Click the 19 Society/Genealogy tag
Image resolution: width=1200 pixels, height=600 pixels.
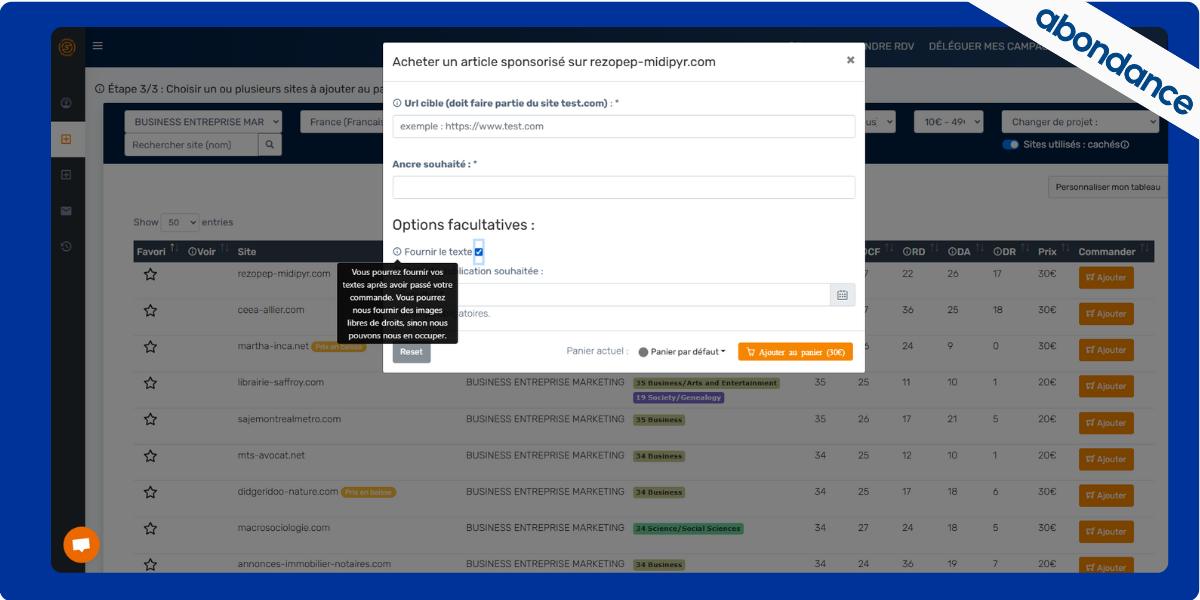(x=678, y=397)
